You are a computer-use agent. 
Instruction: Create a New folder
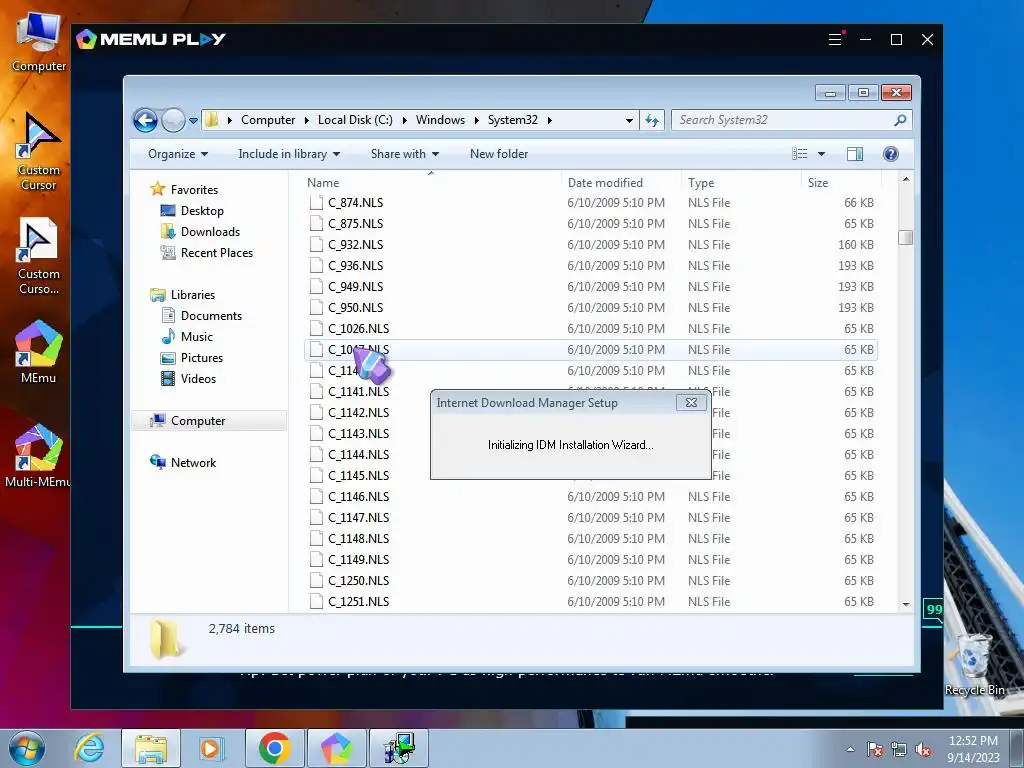click(499, 154)
